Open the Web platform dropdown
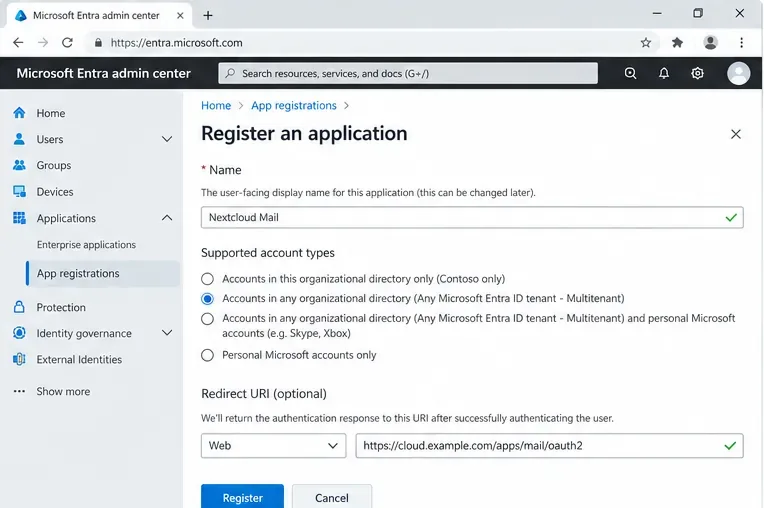The width and height of the screenshot is (764, 508). pos(273,446)
